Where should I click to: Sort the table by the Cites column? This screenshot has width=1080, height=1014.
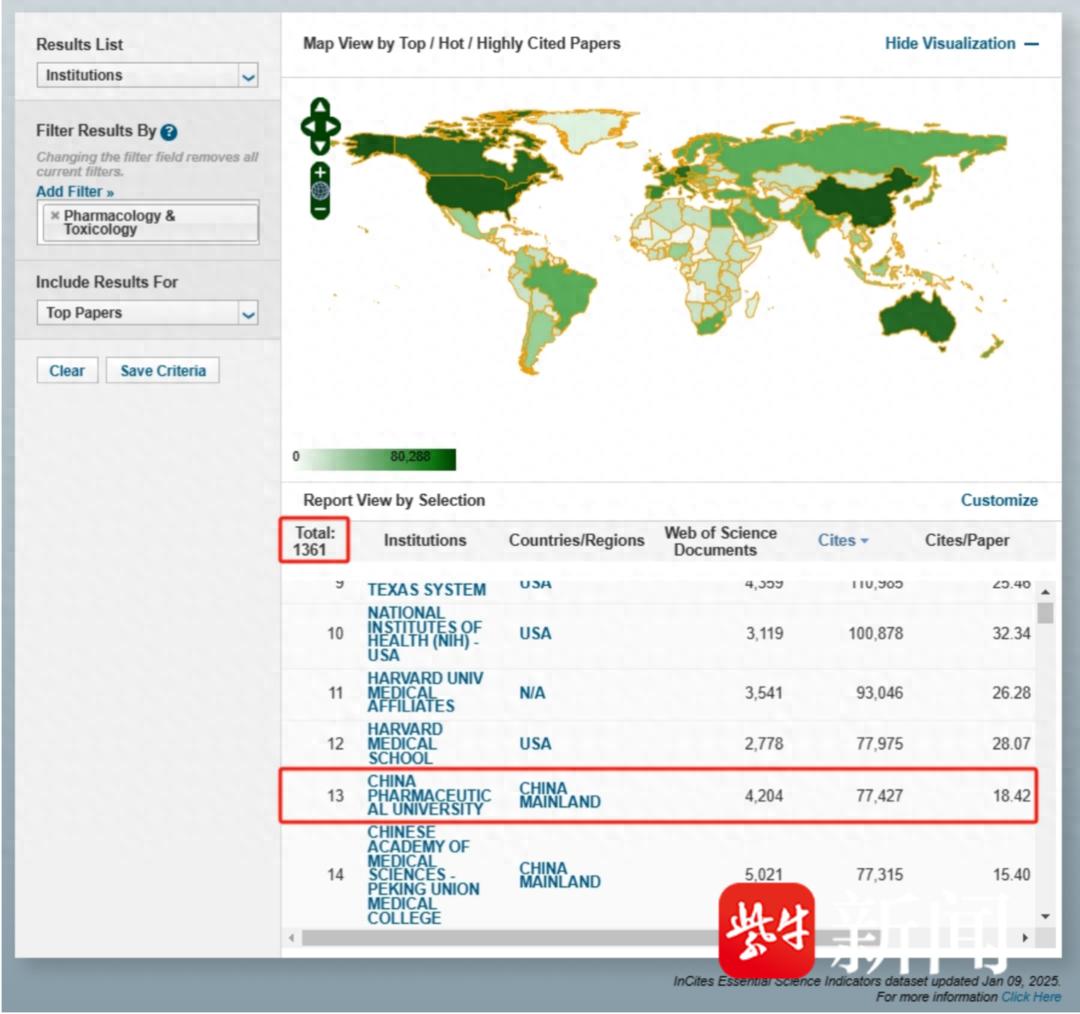(x=843, y=540)
